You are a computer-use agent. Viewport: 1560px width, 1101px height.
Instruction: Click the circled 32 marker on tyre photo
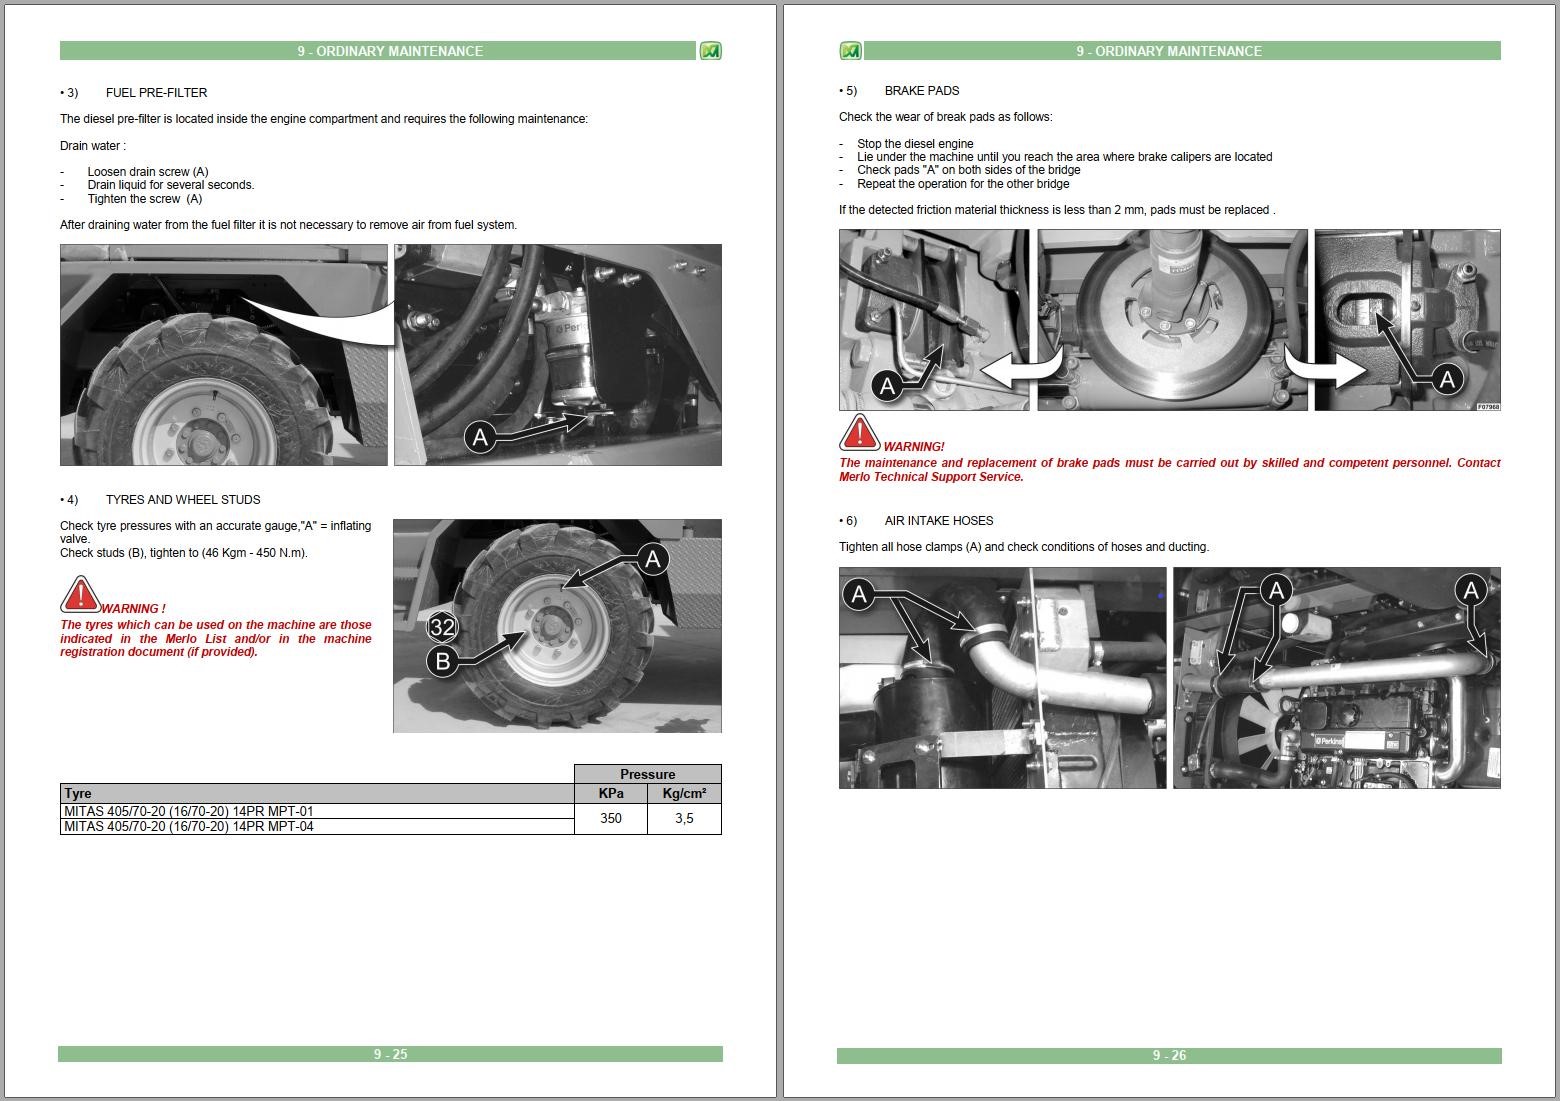pyautogui.click(x=442, y=628)
